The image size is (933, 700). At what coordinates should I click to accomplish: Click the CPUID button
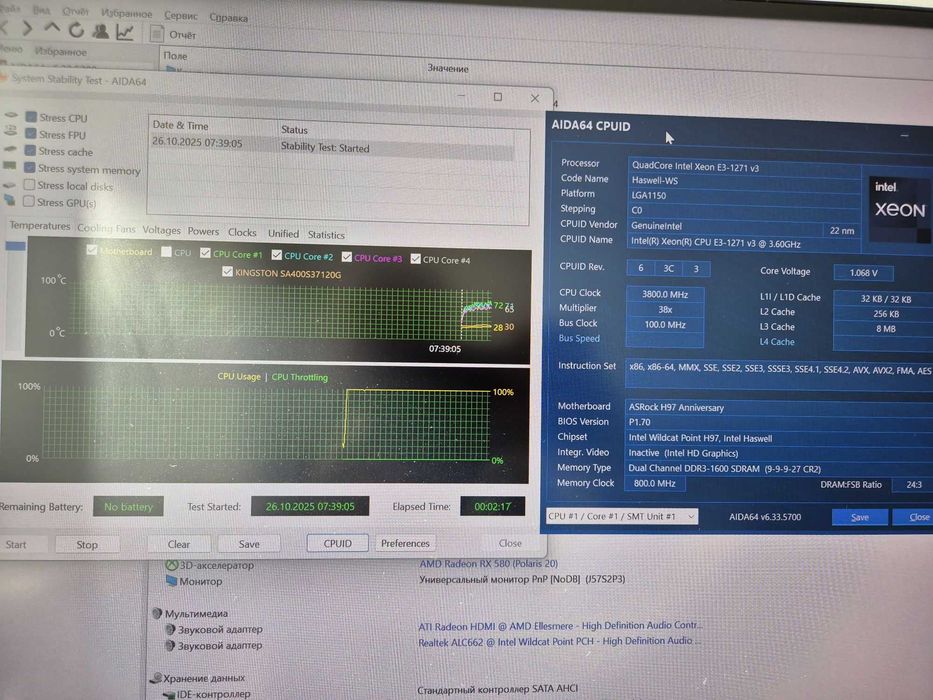coord(337,543)
